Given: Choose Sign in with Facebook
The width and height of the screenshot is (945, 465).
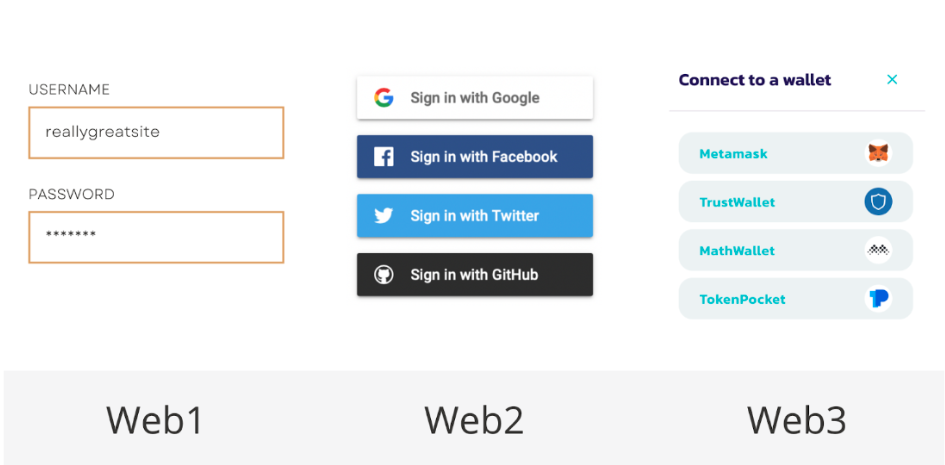Looking at the screenshot, I should click(x=475, y=157).
